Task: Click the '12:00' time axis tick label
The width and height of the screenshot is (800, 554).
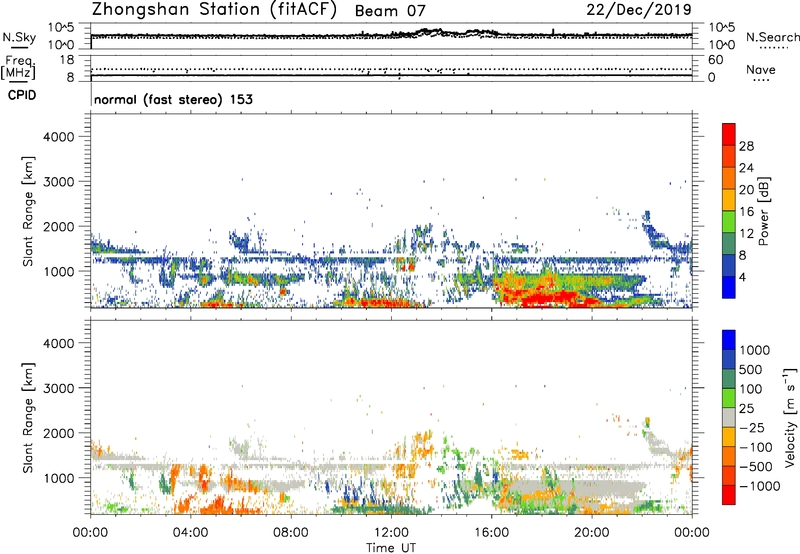Action: 391,533
